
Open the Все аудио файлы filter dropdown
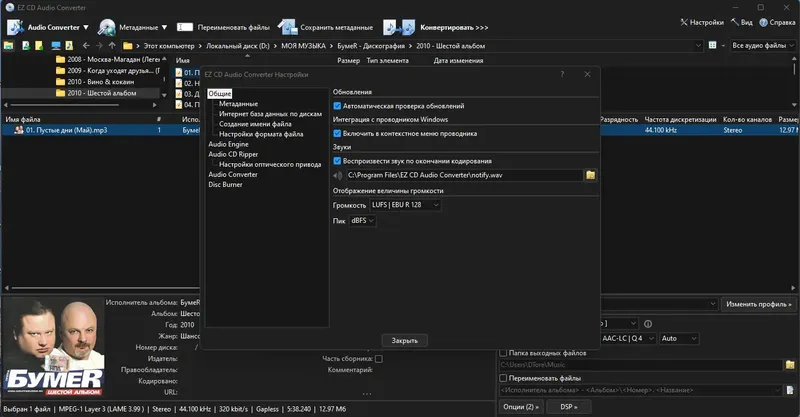tap(763, 45)
